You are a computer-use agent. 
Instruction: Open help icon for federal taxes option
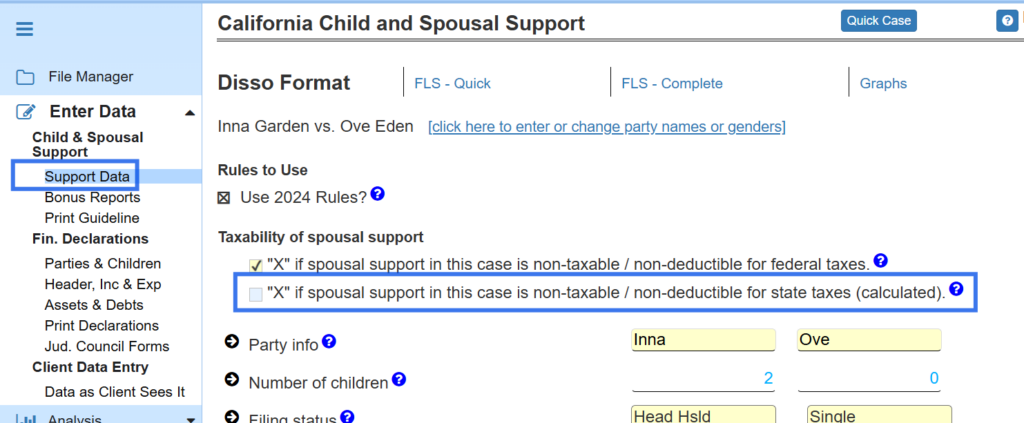point(880,261)
